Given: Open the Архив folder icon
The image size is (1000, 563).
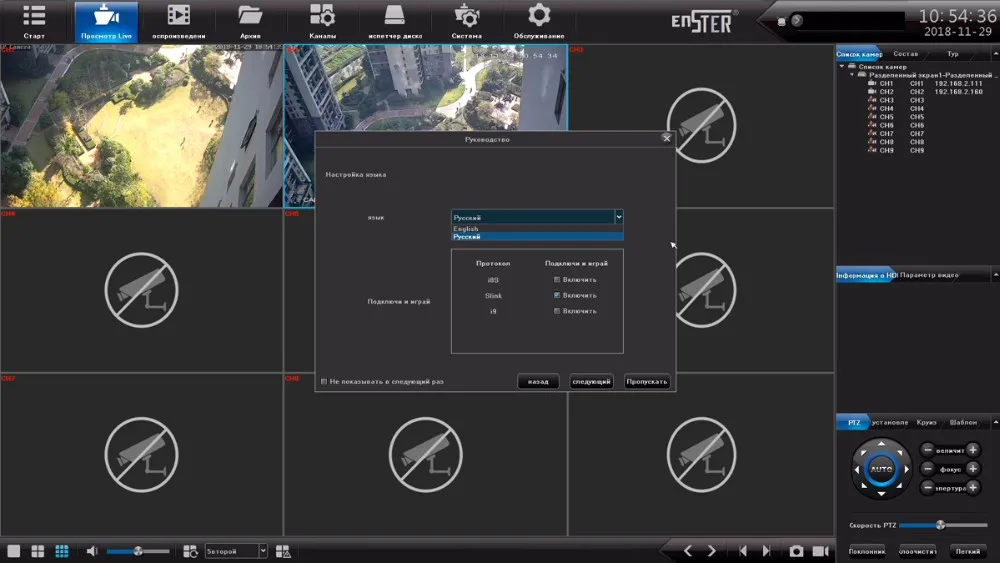Looking at the screenshot, I should [250, 22].
